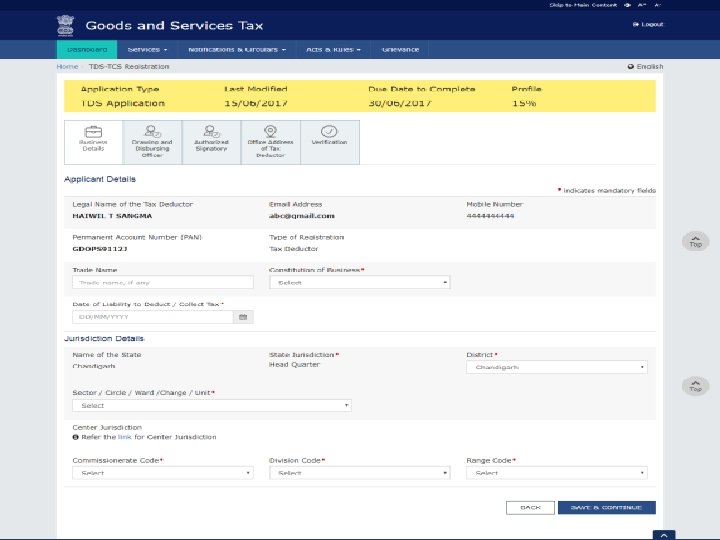The image size is (720, 540).
Task: Click the Applicant Details heading
Action: (100, 179)
